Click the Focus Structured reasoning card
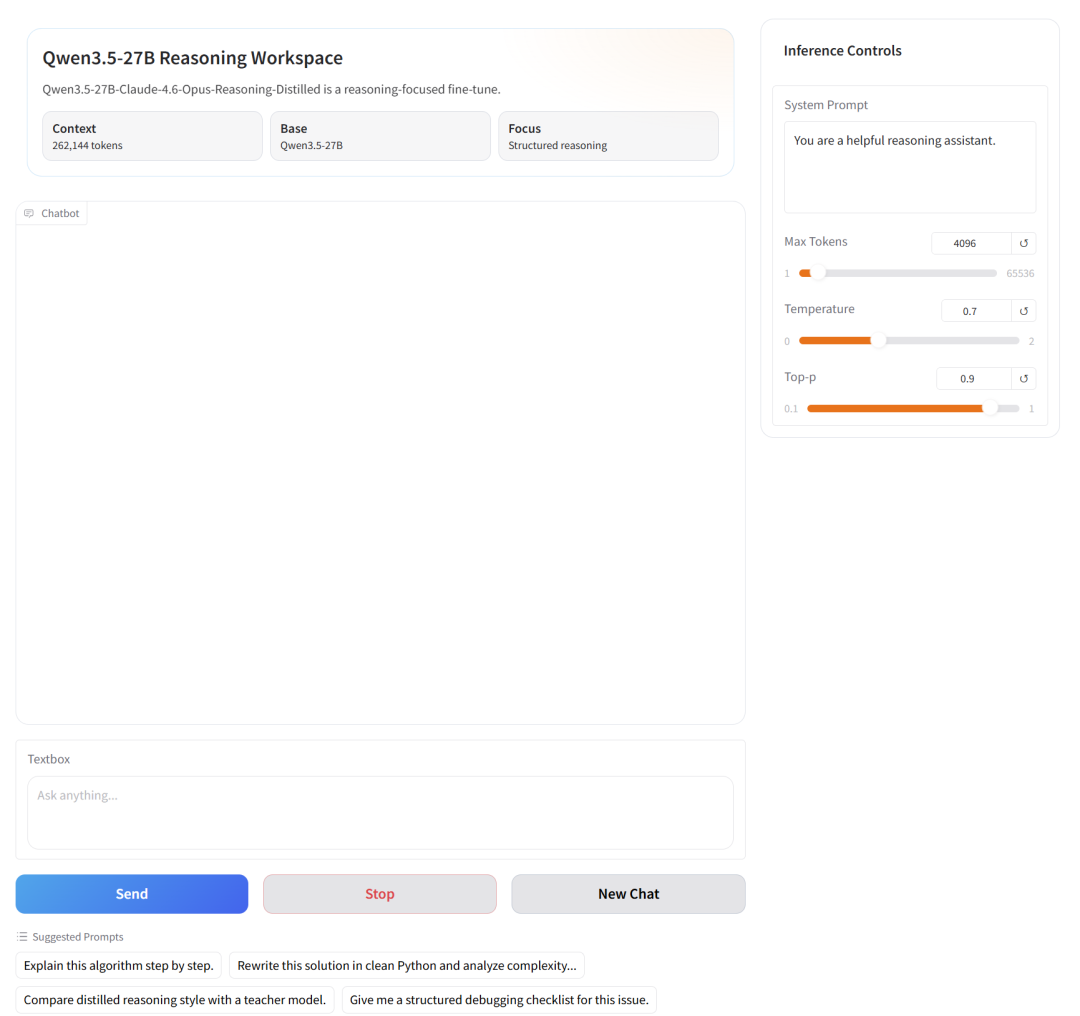The width and height of the screenshot is (1080, 1016). coord(608,136)
